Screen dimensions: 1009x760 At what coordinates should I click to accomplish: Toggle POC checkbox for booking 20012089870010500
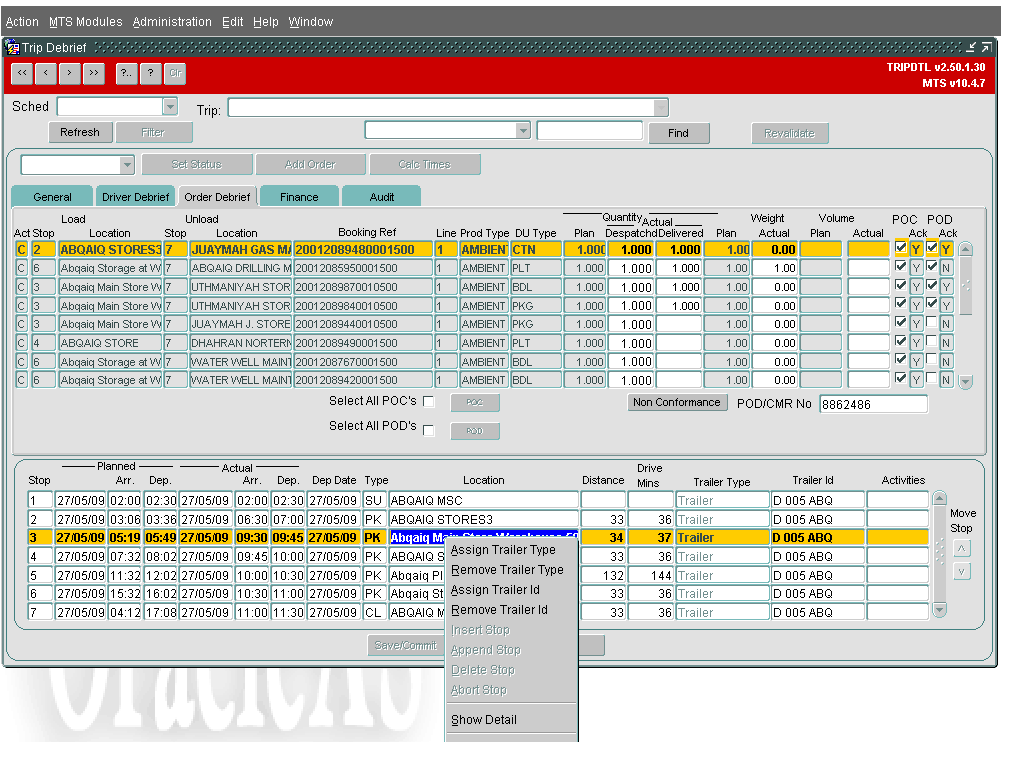[x=901, y=284]
